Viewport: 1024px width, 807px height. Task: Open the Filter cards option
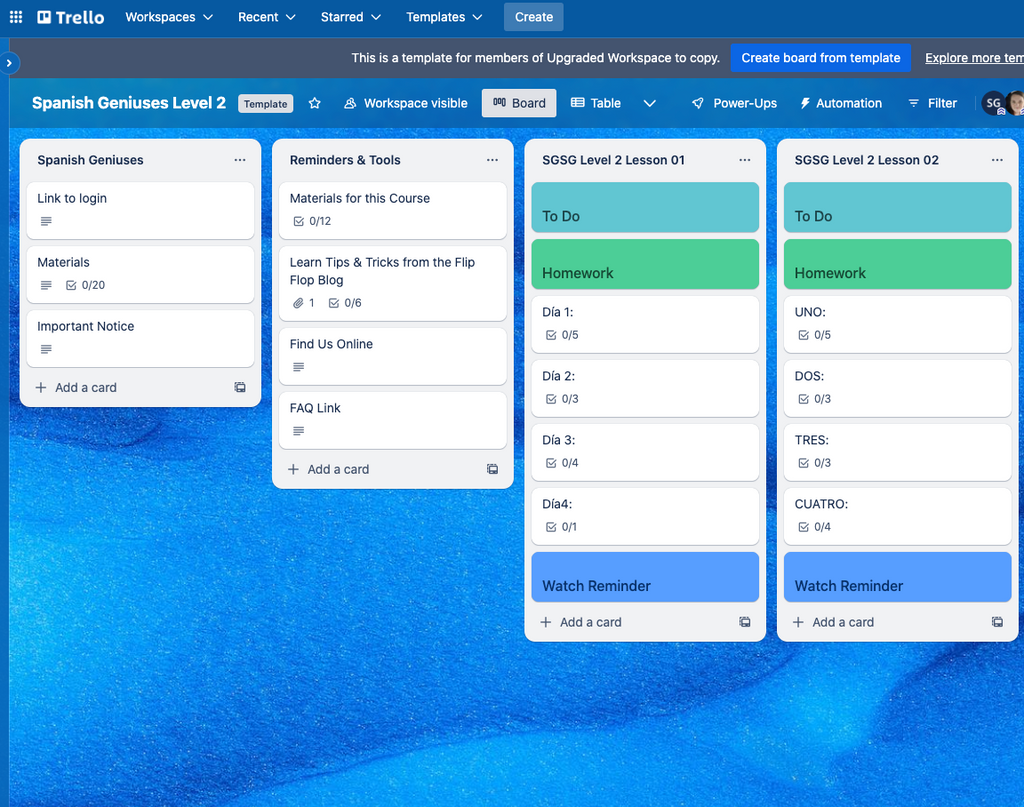(932, 103)
